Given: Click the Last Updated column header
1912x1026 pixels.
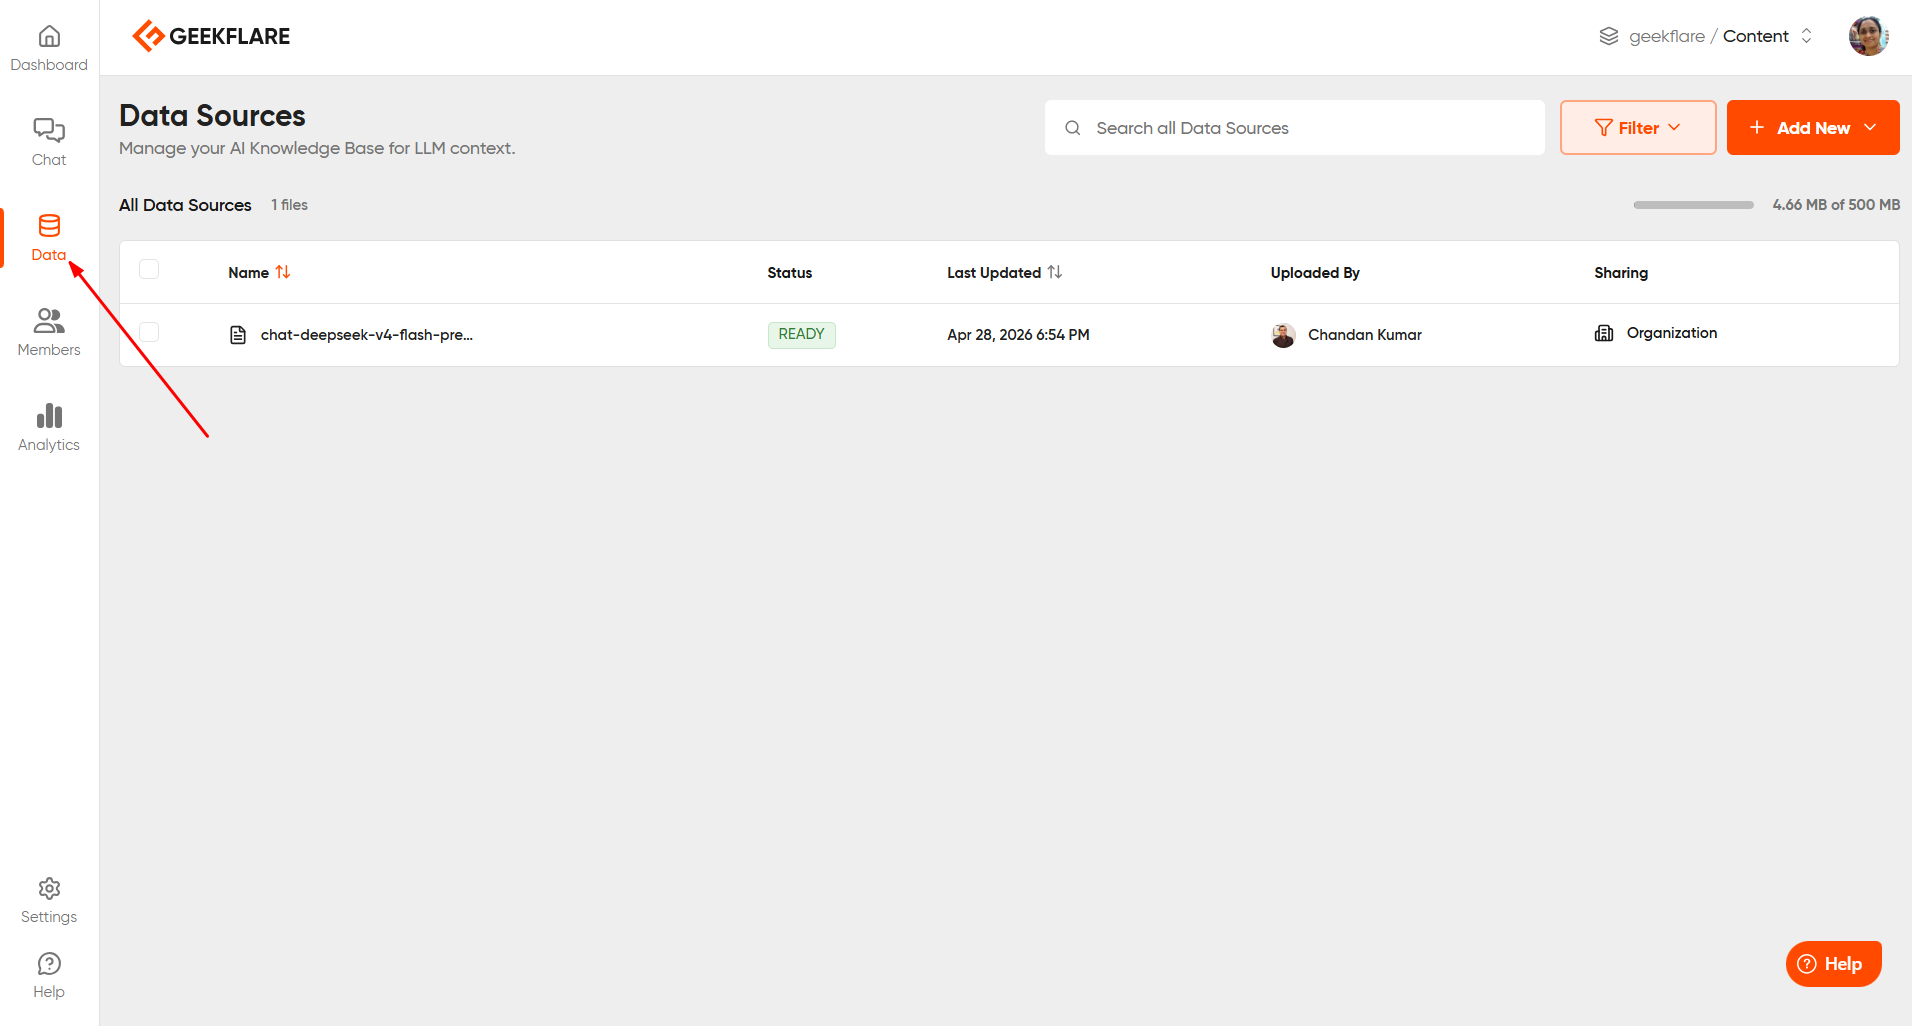Looking at the screenshot, I should tap(994, 273).
